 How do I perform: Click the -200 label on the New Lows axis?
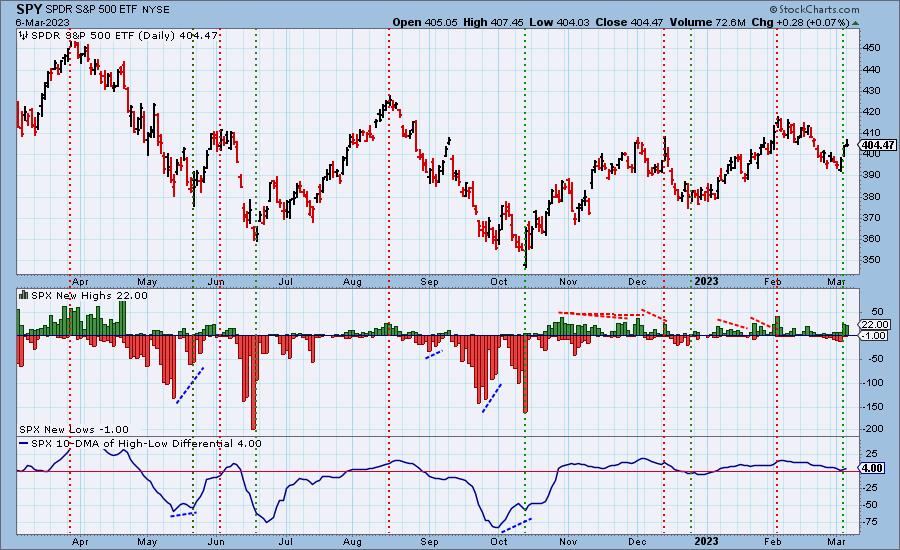[873, 429]
